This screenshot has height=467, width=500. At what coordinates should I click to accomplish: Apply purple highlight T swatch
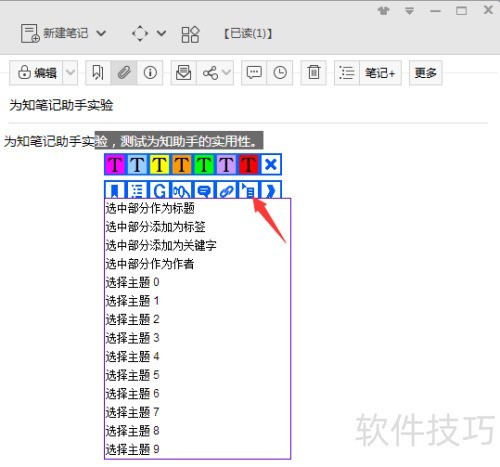(226, 164)
